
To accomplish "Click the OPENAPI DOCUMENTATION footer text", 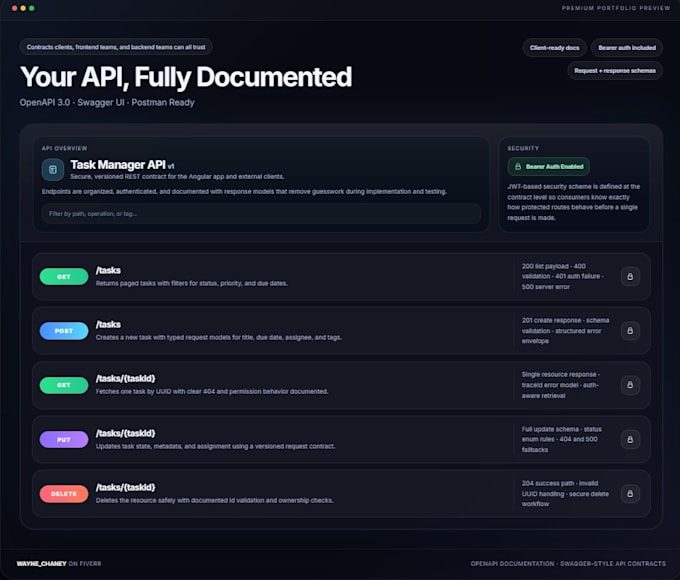I will pyautogui.click(x=568, y=564).
